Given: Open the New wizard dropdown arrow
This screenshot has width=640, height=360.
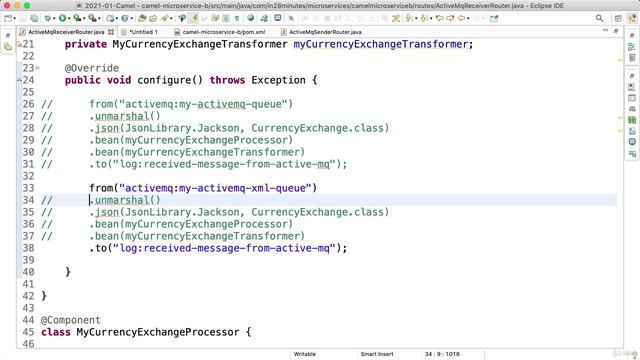Looking at the screenshot, I should [15, 18].
